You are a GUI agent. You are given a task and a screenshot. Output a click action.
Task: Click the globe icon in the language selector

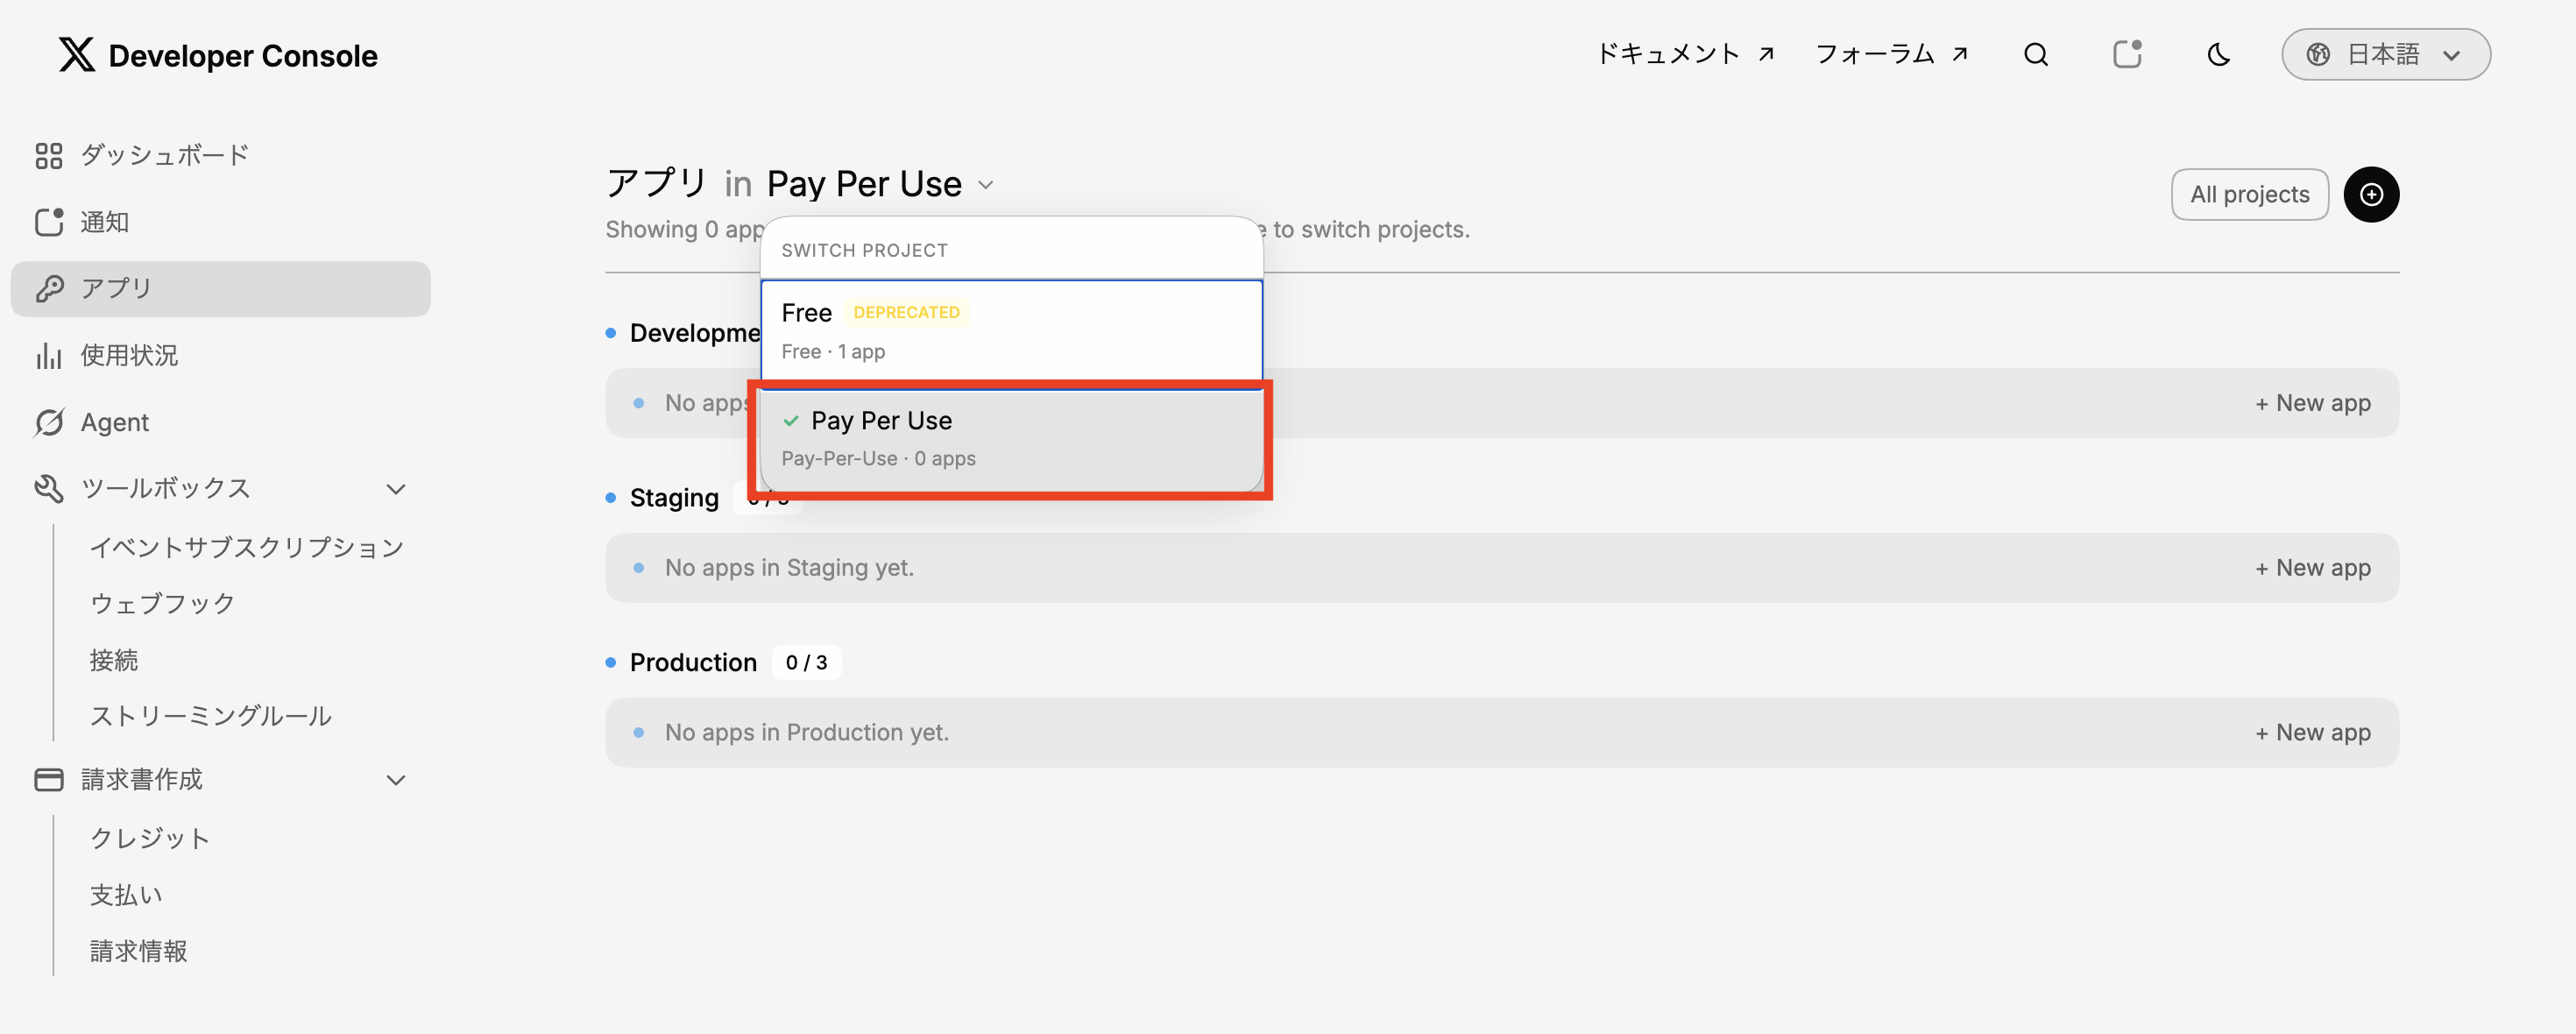click(2318, 54)
